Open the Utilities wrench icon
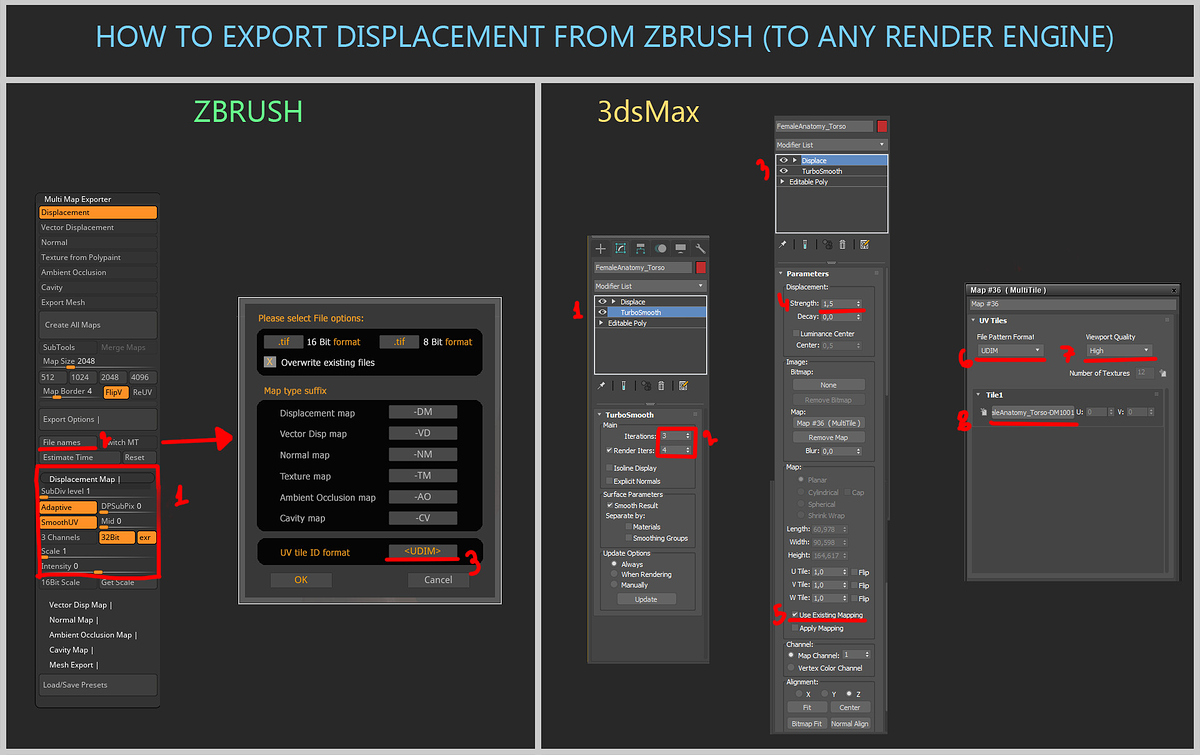Viewport: 1200px width, 755px height. click(x=700, y=248)
